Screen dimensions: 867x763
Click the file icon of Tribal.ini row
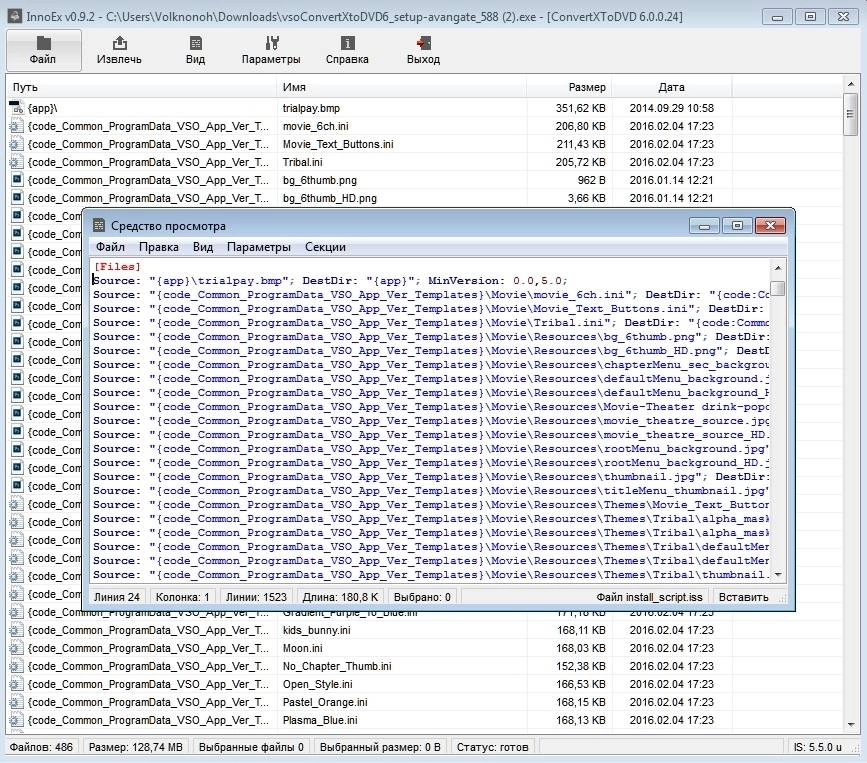[x=17, y=162]
